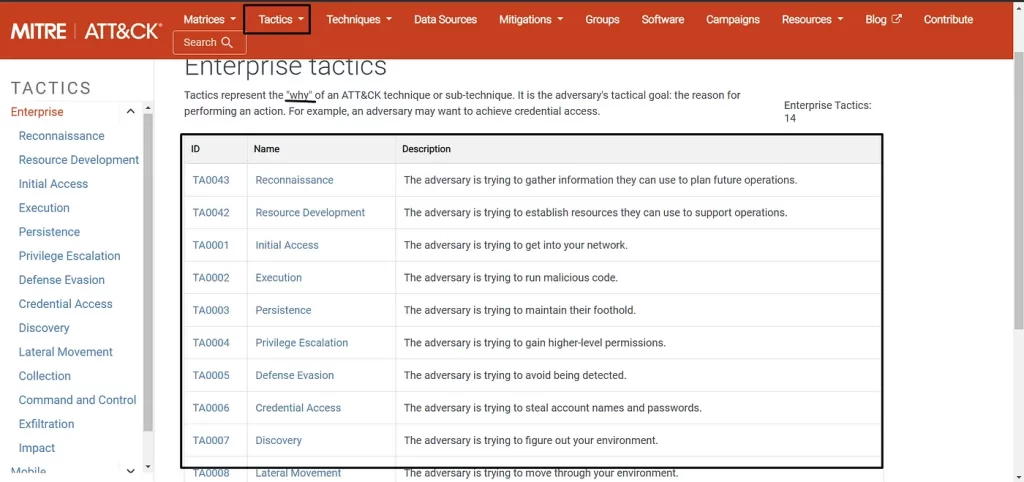Open the Matrices dropdown menu
The width and height of the screenshot is (1024, 482).
click(x=210, y=20)
